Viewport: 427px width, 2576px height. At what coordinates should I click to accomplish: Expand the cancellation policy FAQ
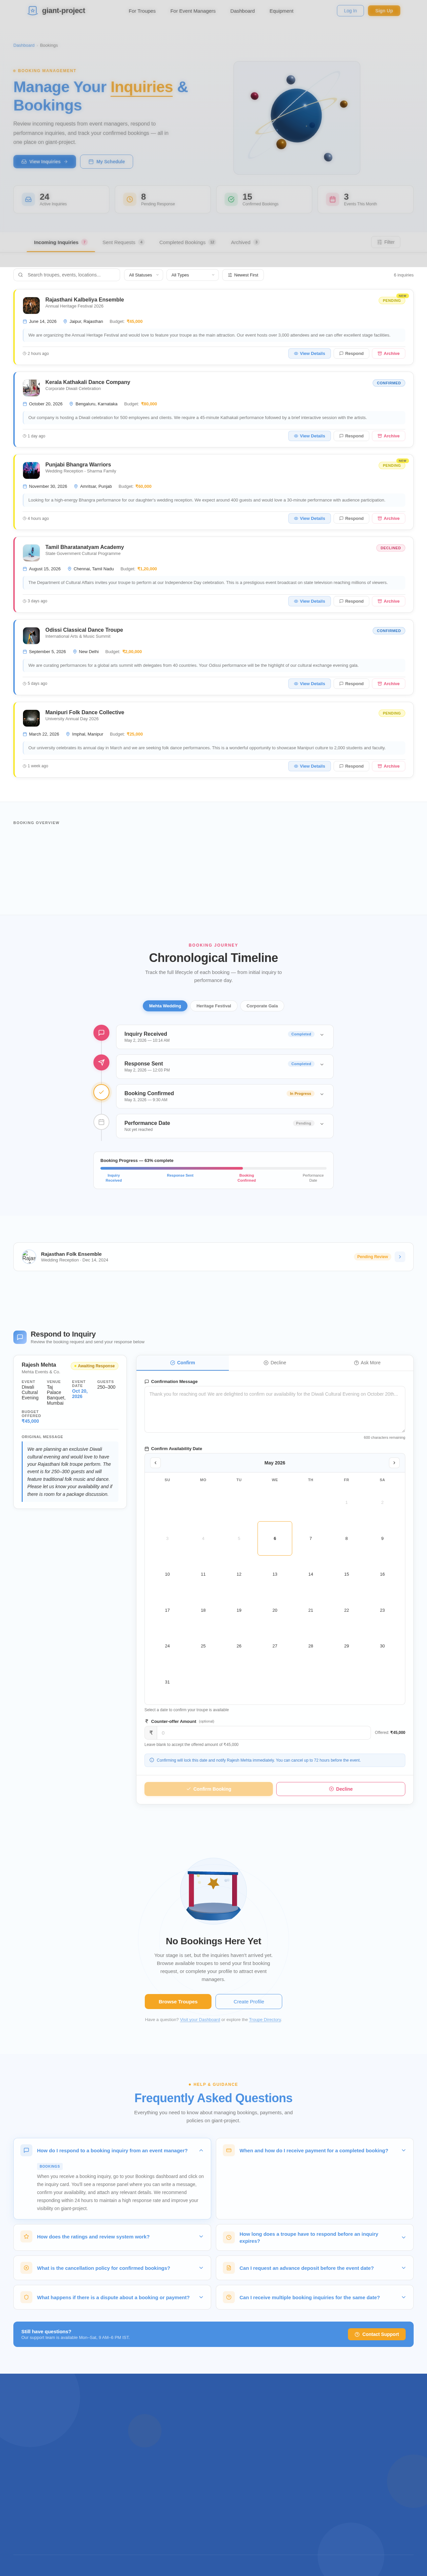(201, 2268)
